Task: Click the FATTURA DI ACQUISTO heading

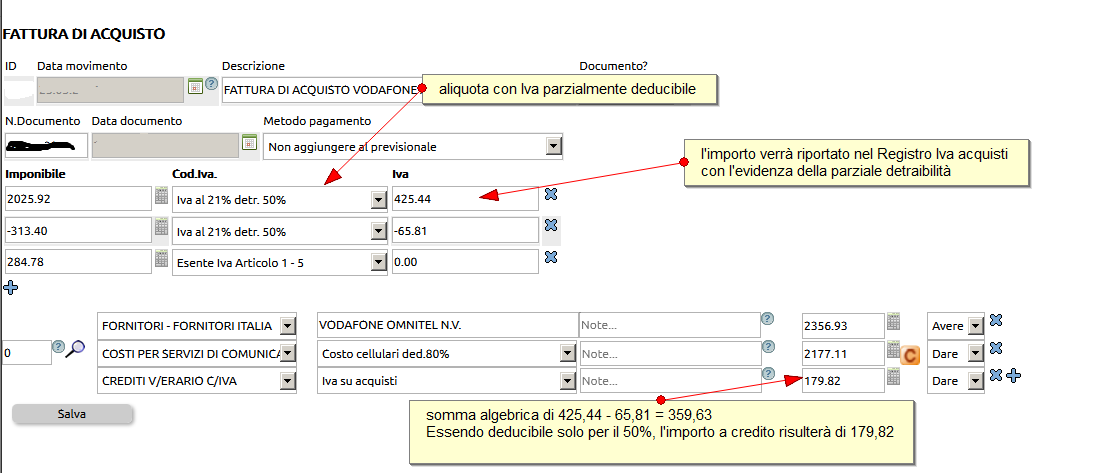Action: (84, 34)
